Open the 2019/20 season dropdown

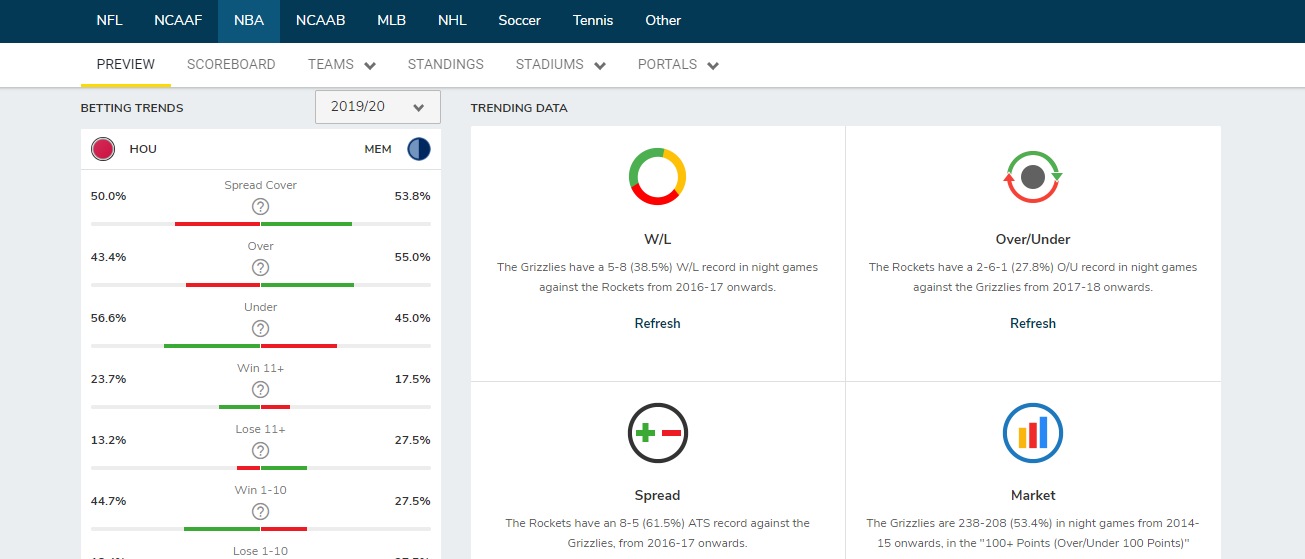click(377, 107)
